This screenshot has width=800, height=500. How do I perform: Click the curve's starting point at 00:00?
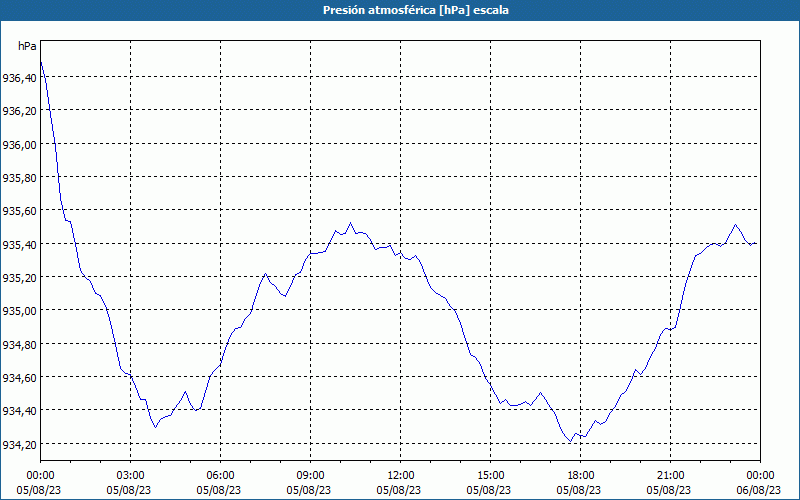(41, 62)
